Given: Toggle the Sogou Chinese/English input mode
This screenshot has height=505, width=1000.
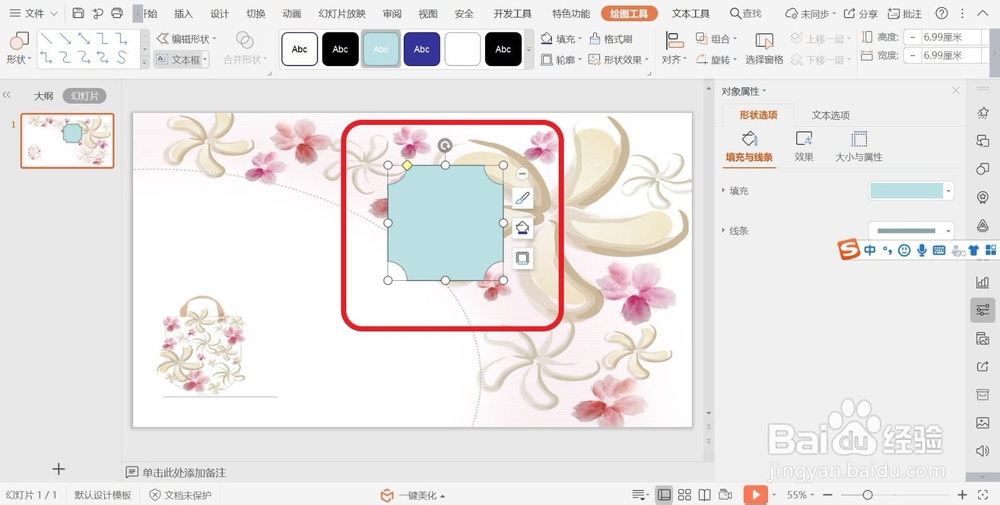Looking at the screenshot, I should [870, 251].
